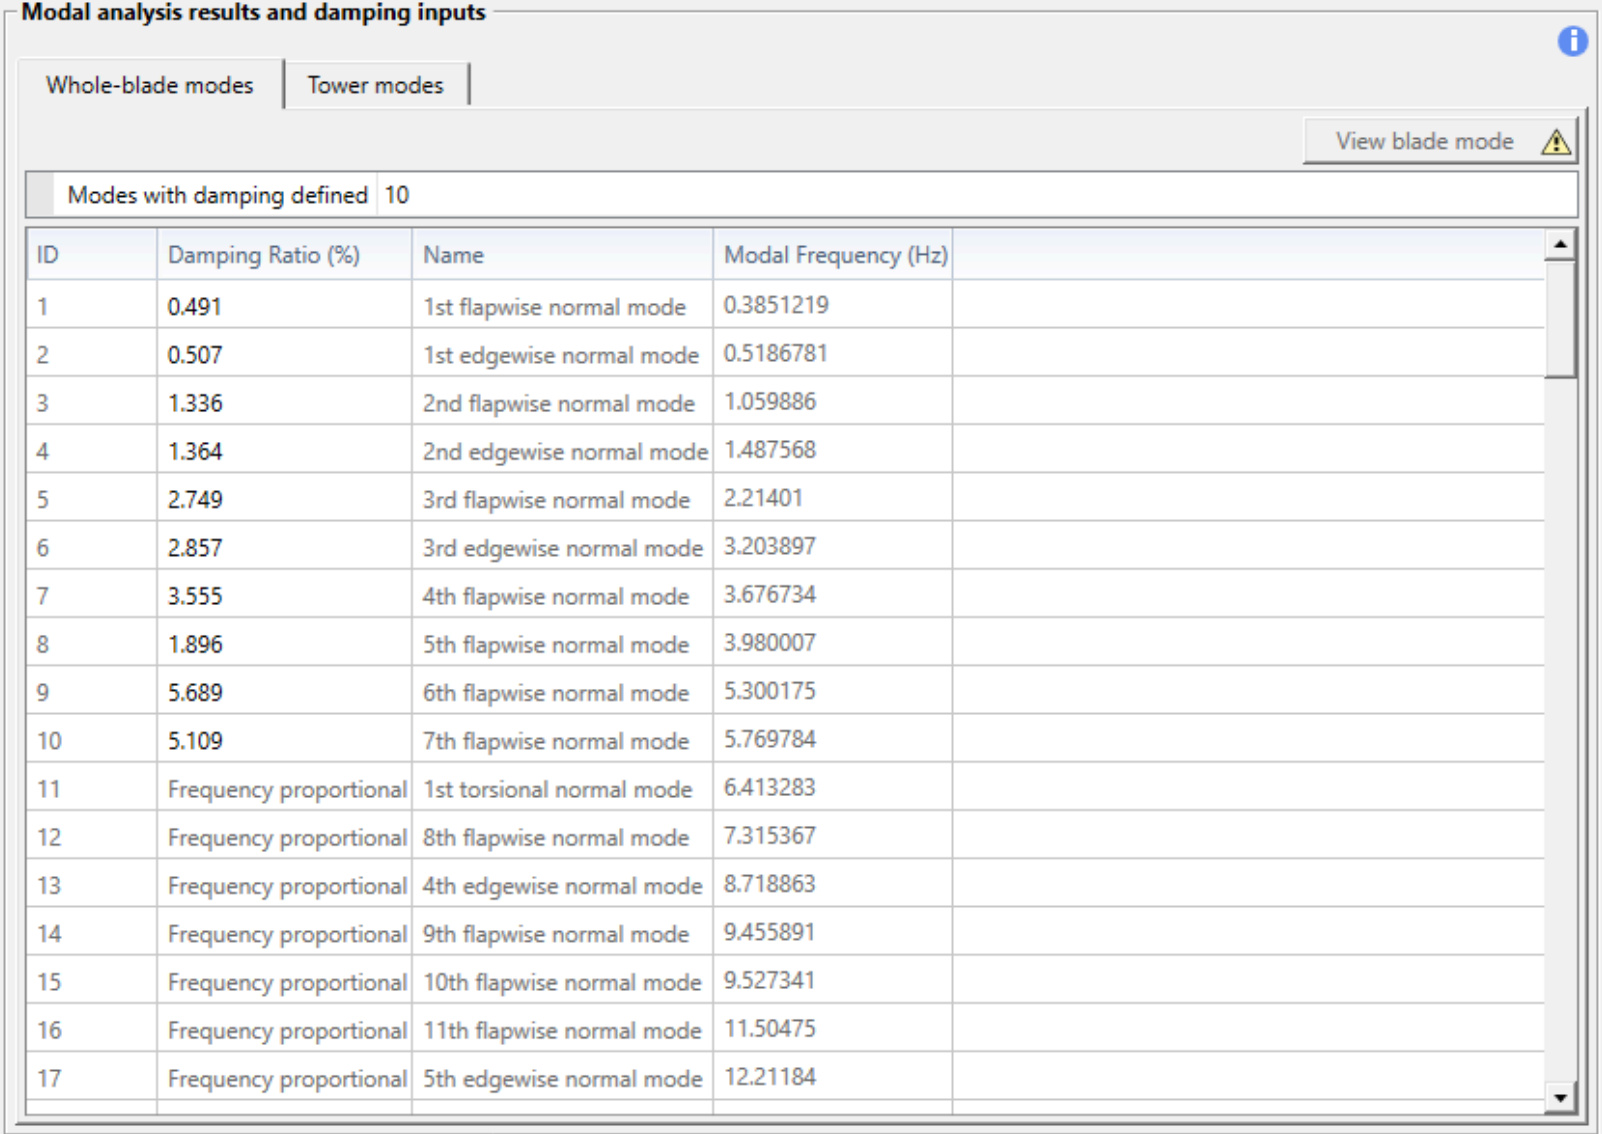Viewport: 1602px width, 1134px height.
Task: Switch to the Tower modes tab
Action: click(375, 85)
